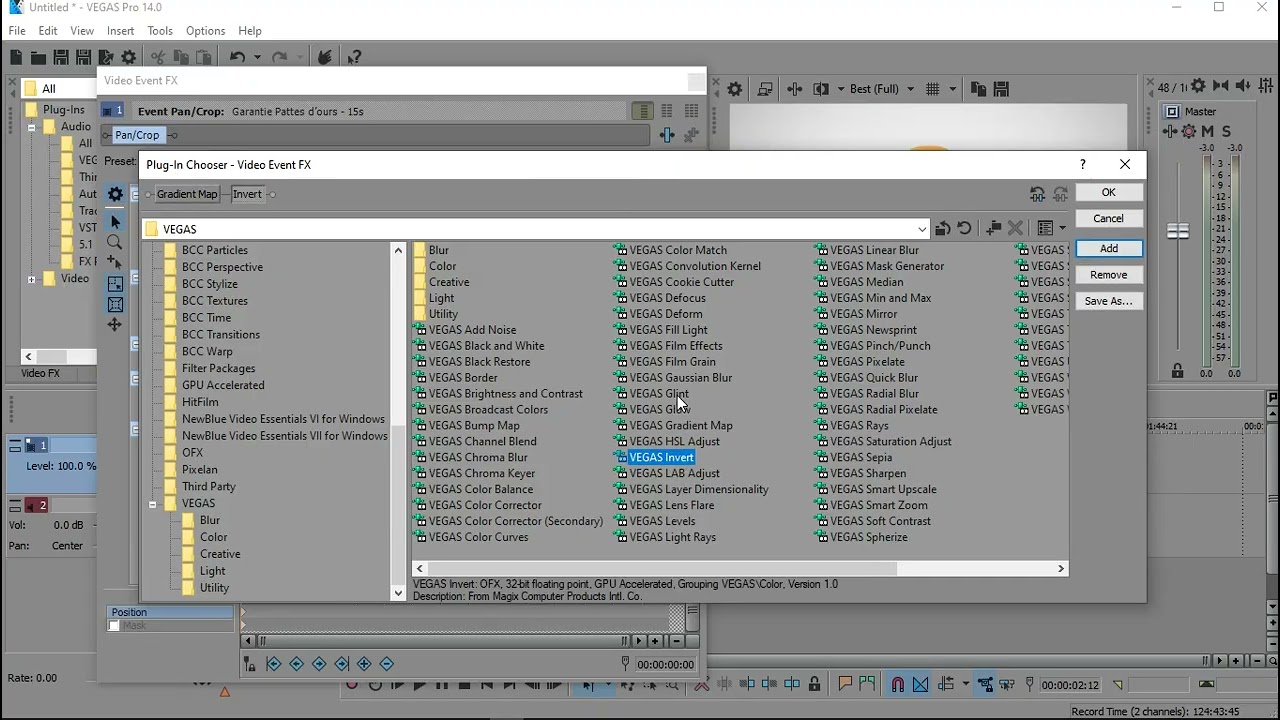Click preview on external monitor icon
Screen dimensions: 1280x720
pos(765,89)
